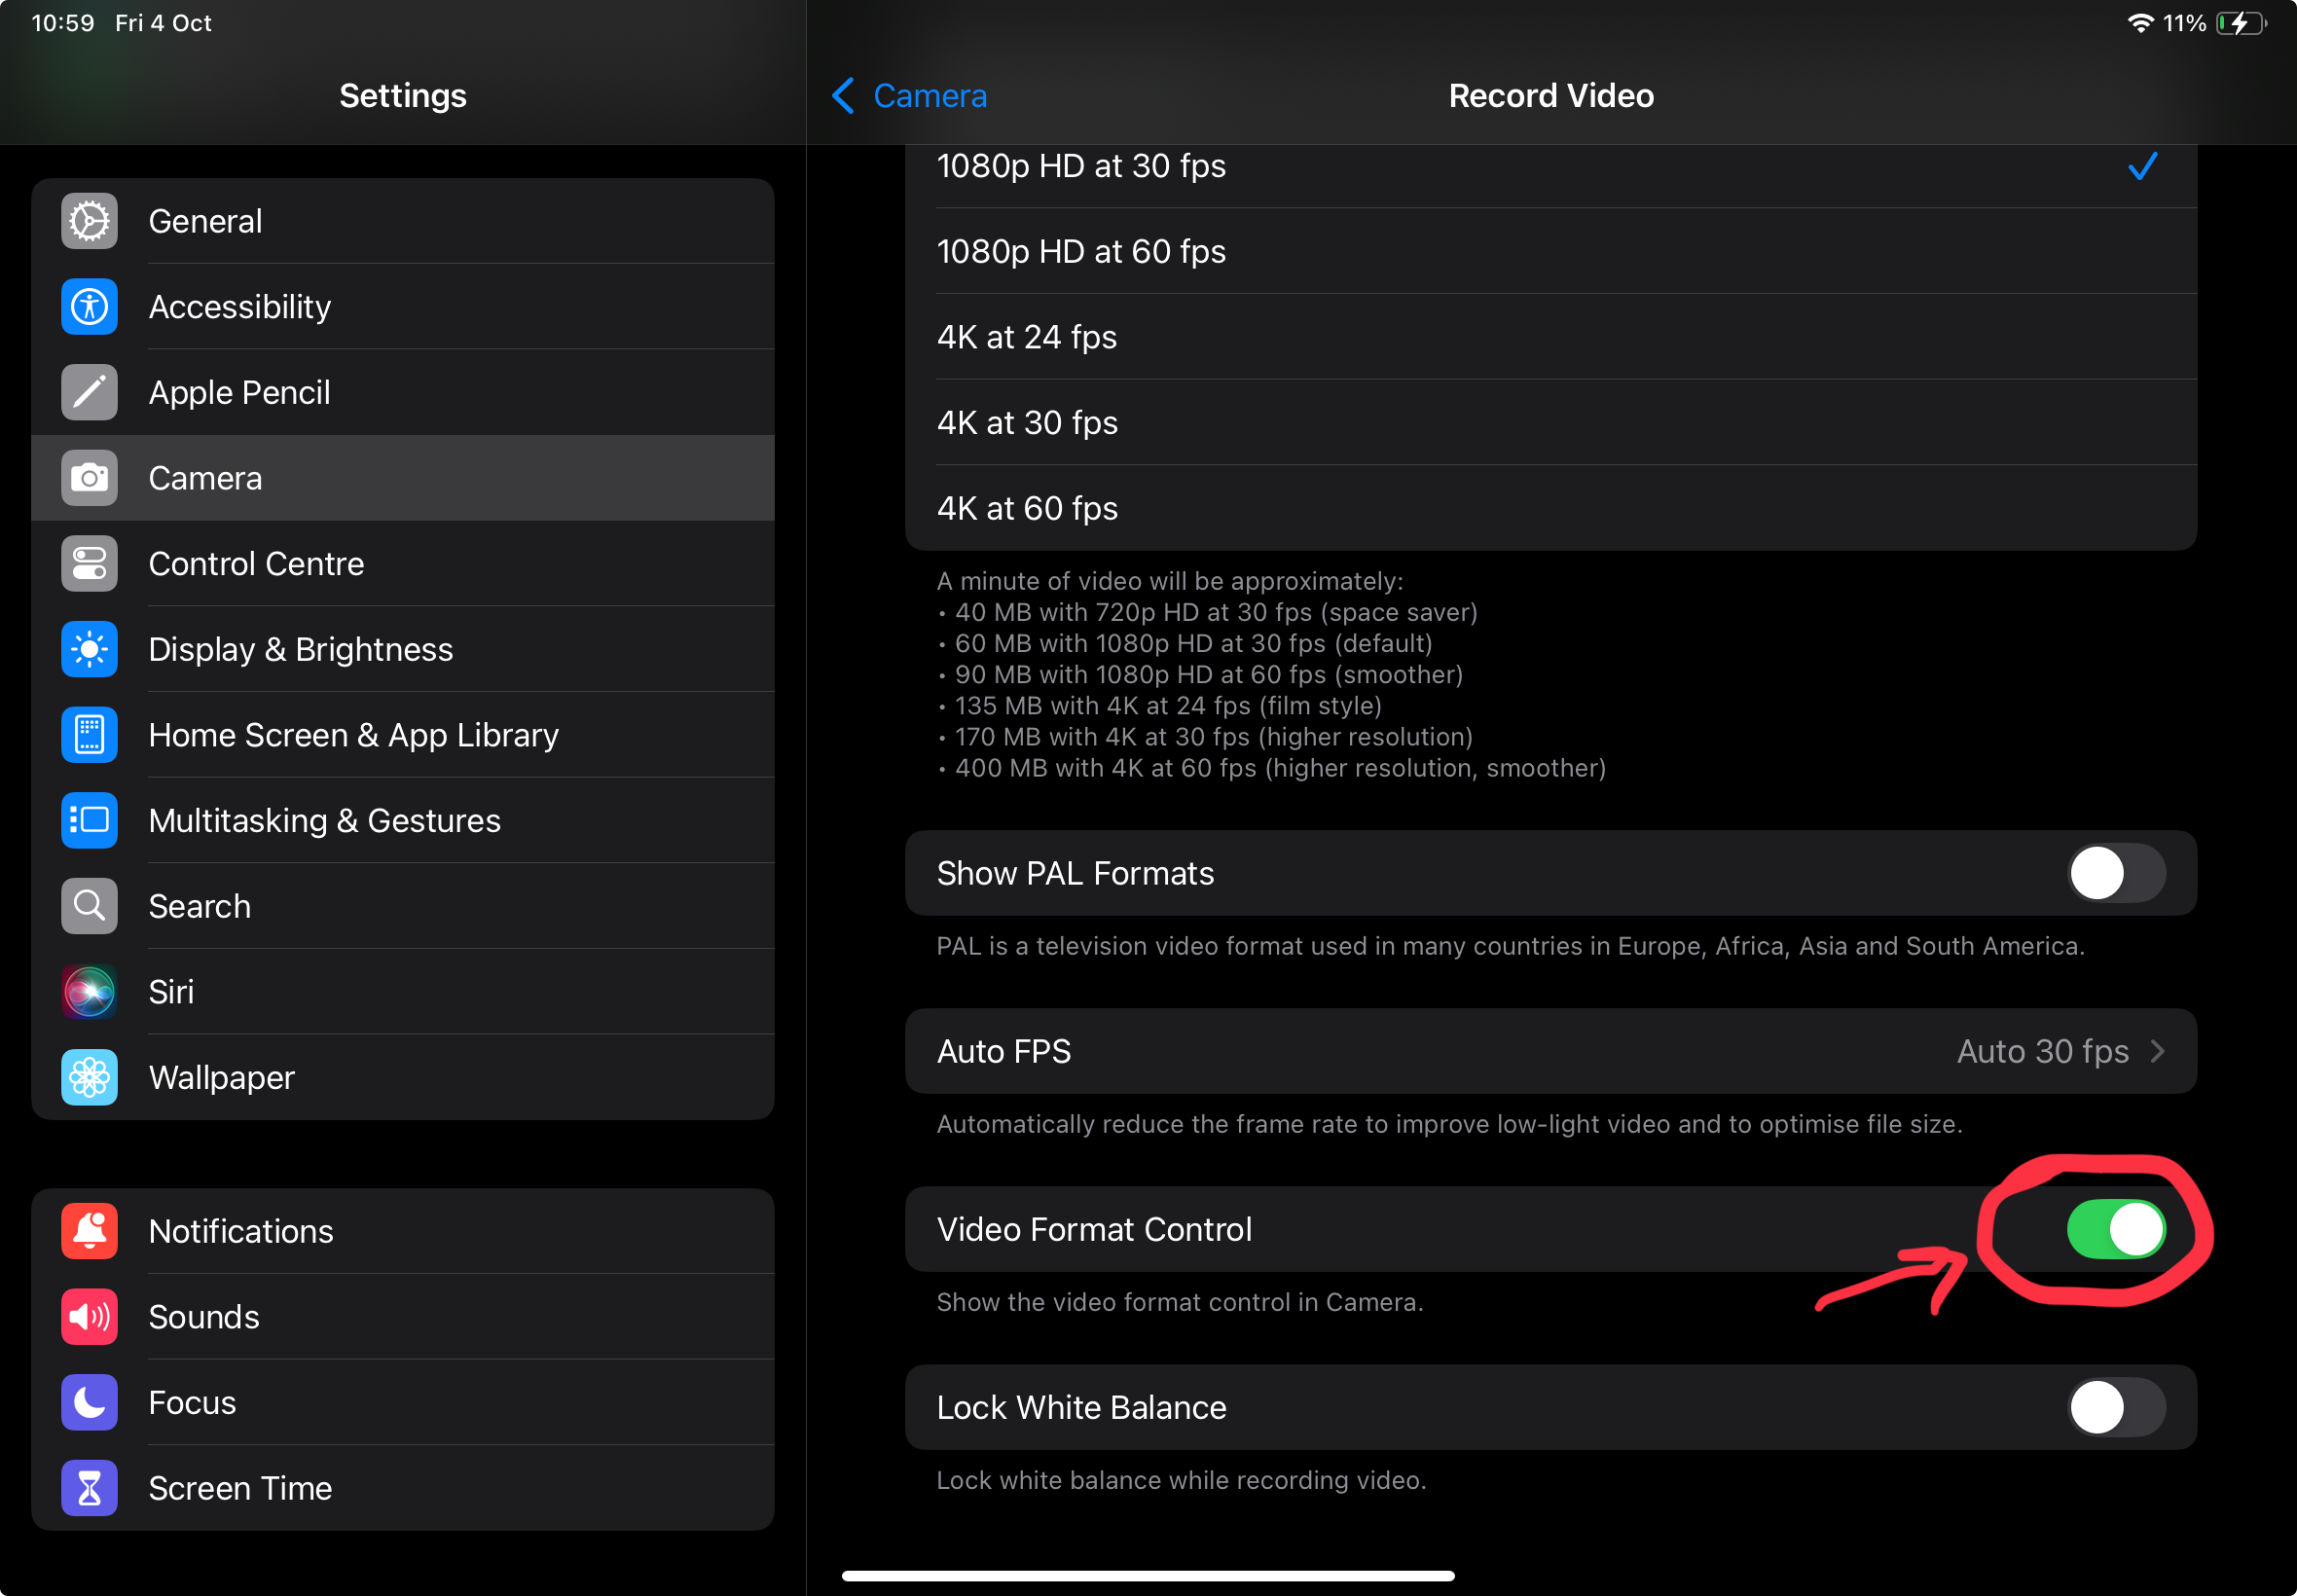
Task: Open Siri settings
Action: pos(403,992)
